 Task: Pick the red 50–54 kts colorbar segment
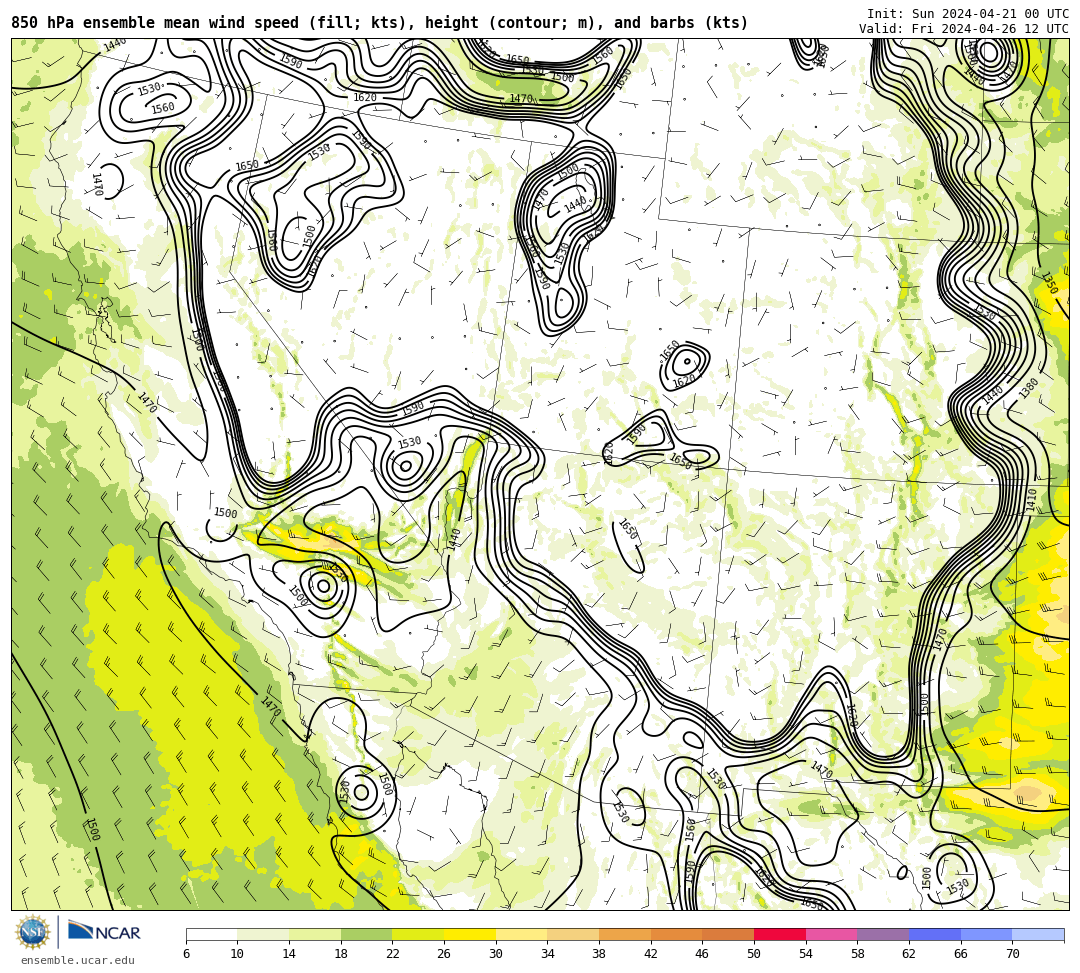[780, 934]
